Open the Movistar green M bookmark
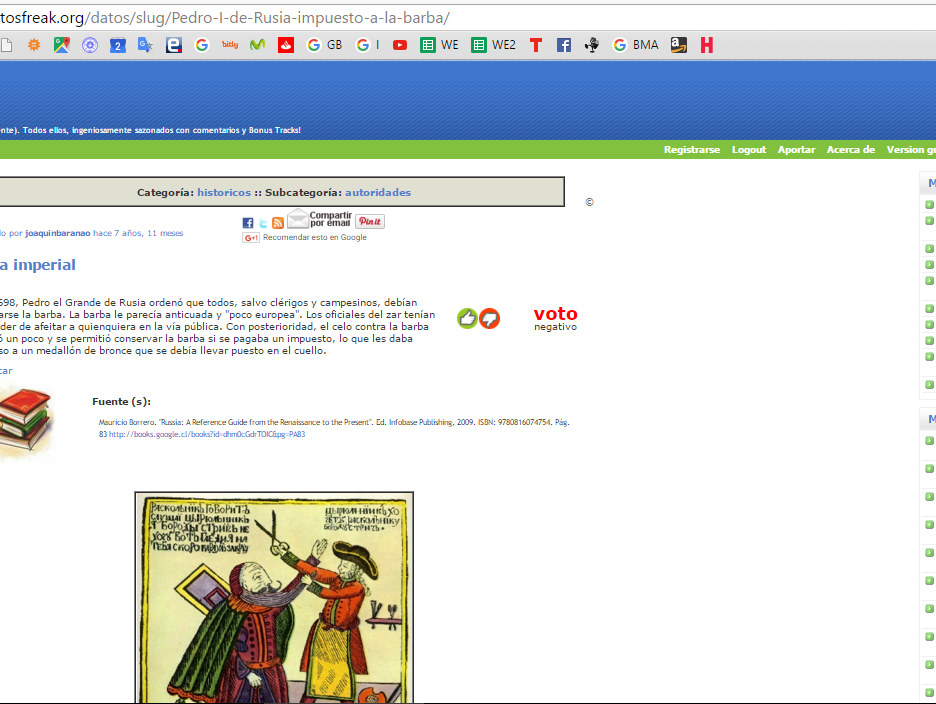The width and height of the screenshot is (936, 704). point(257,45)
